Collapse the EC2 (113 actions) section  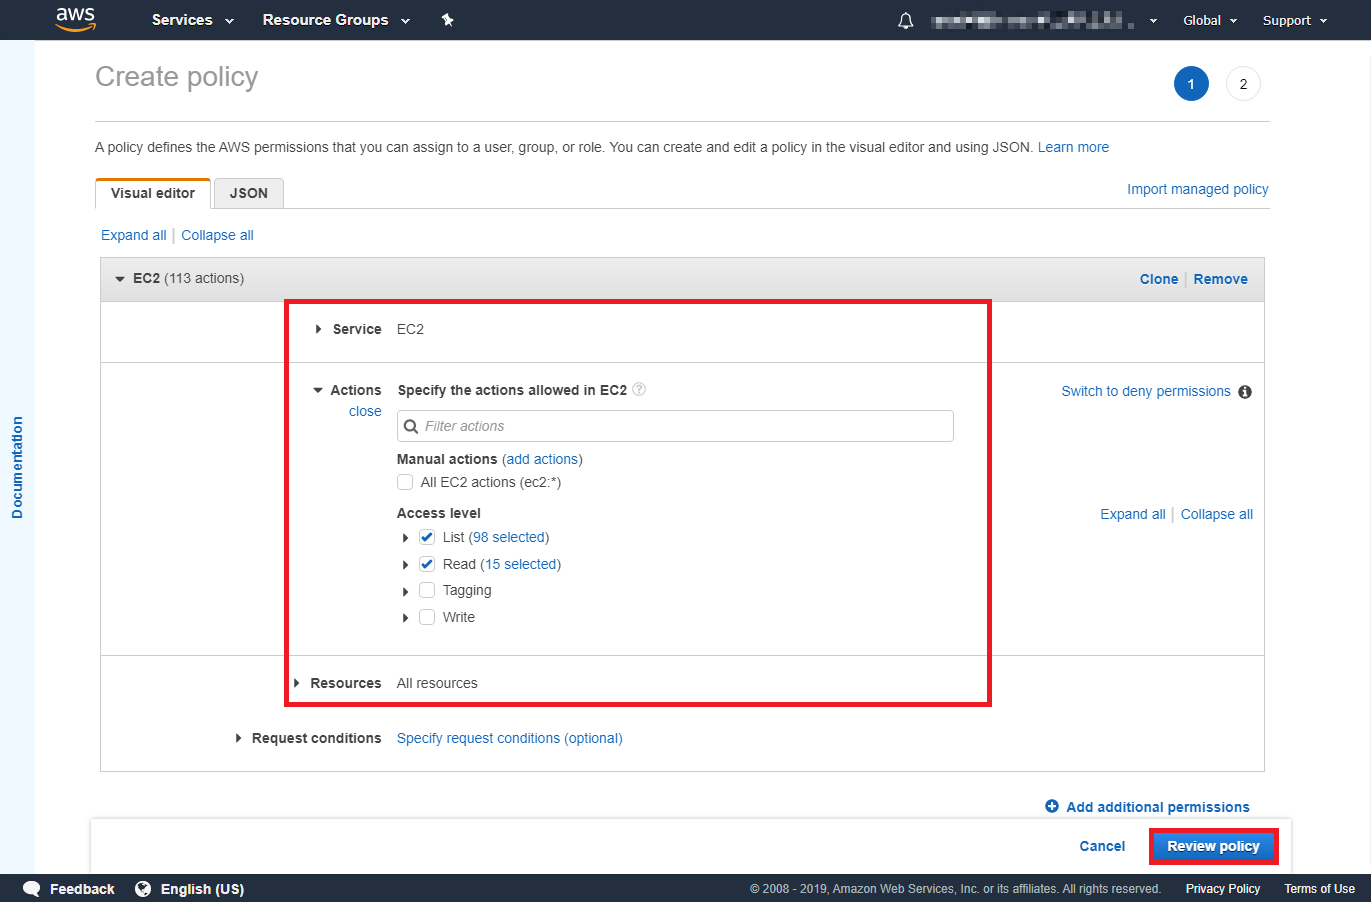120,279
